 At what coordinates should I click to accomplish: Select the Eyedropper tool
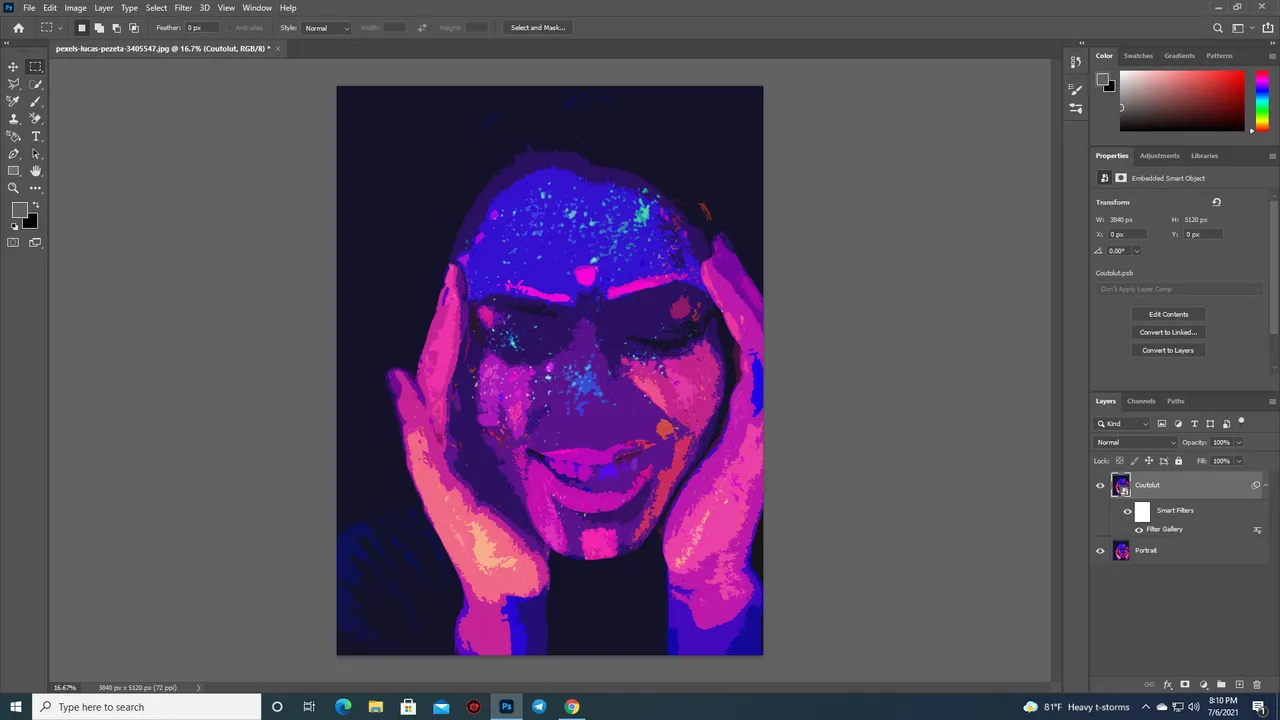coord(13,101)
